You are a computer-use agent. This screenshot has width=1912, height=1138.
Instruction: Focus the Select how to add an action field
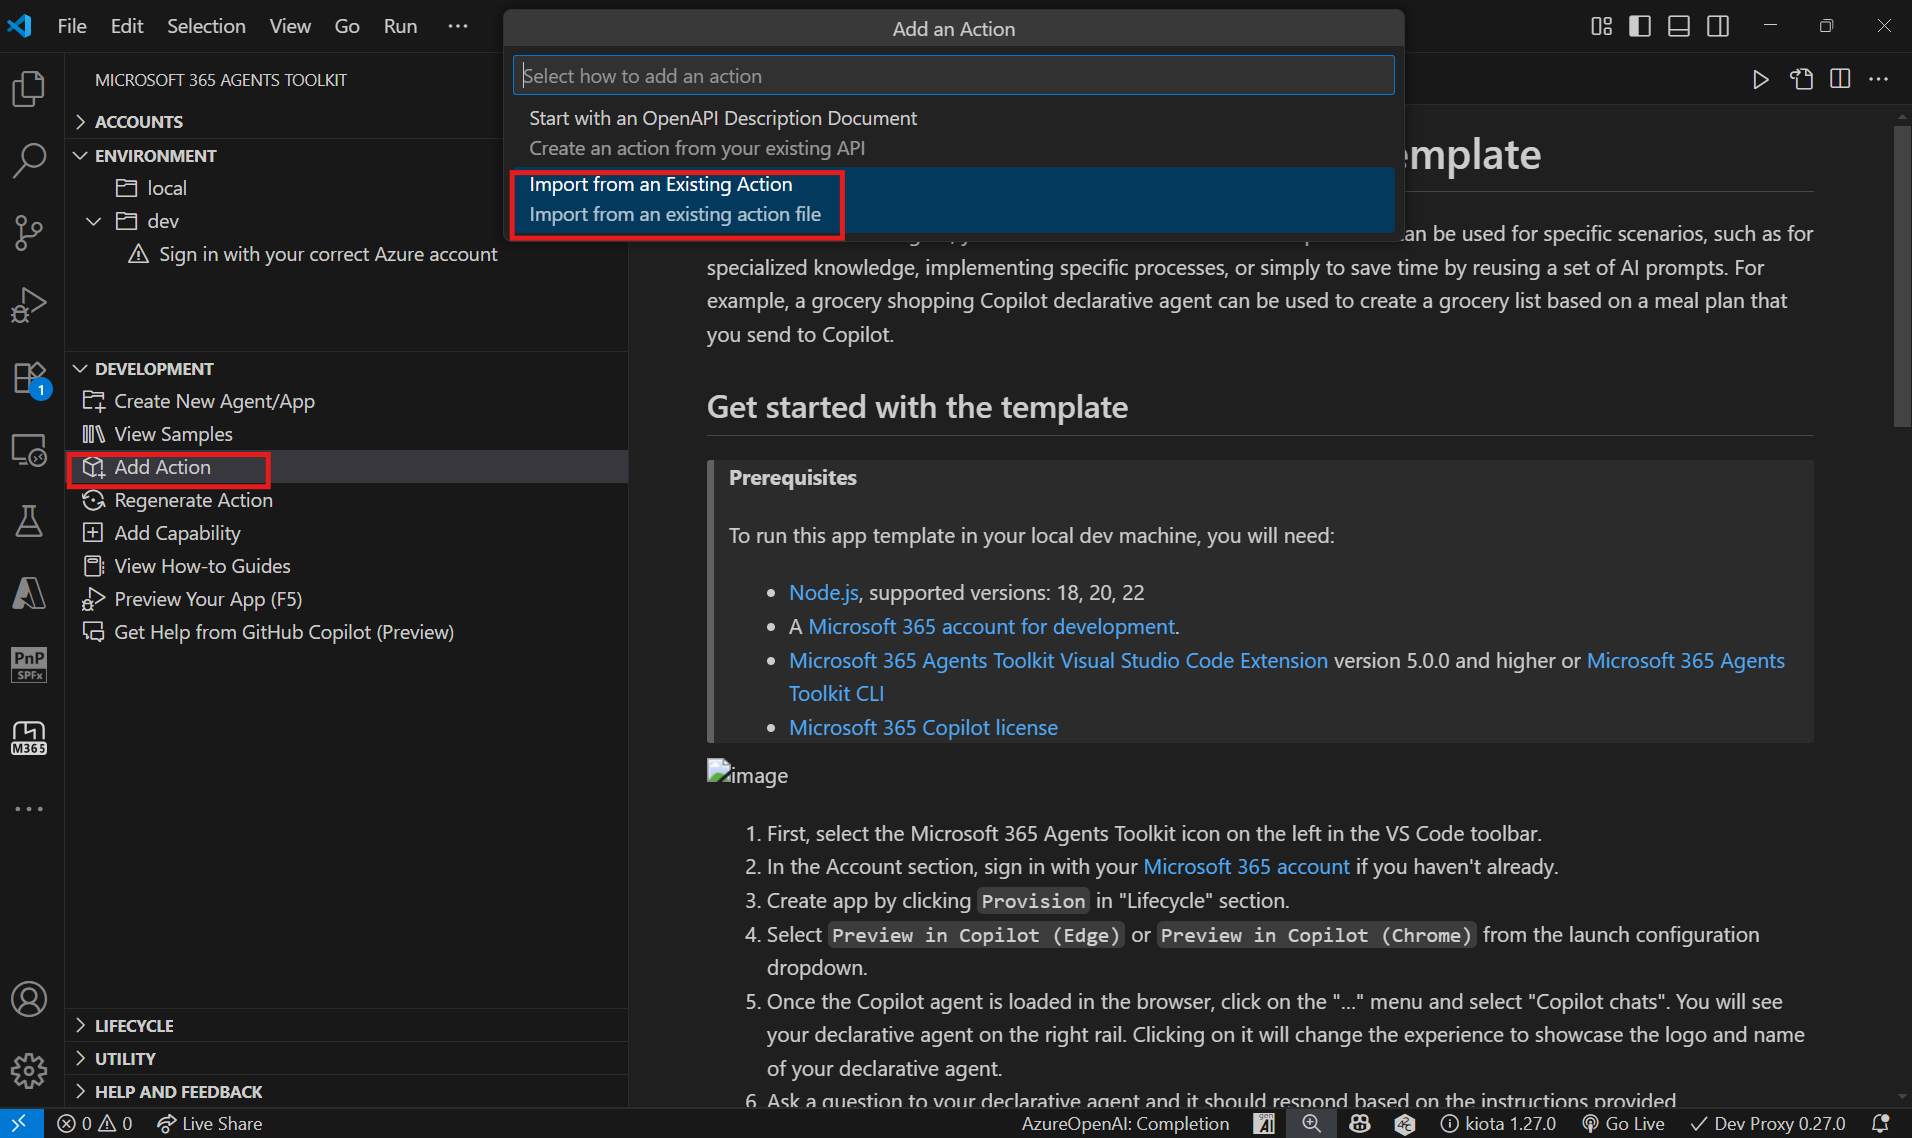point(954,75)
